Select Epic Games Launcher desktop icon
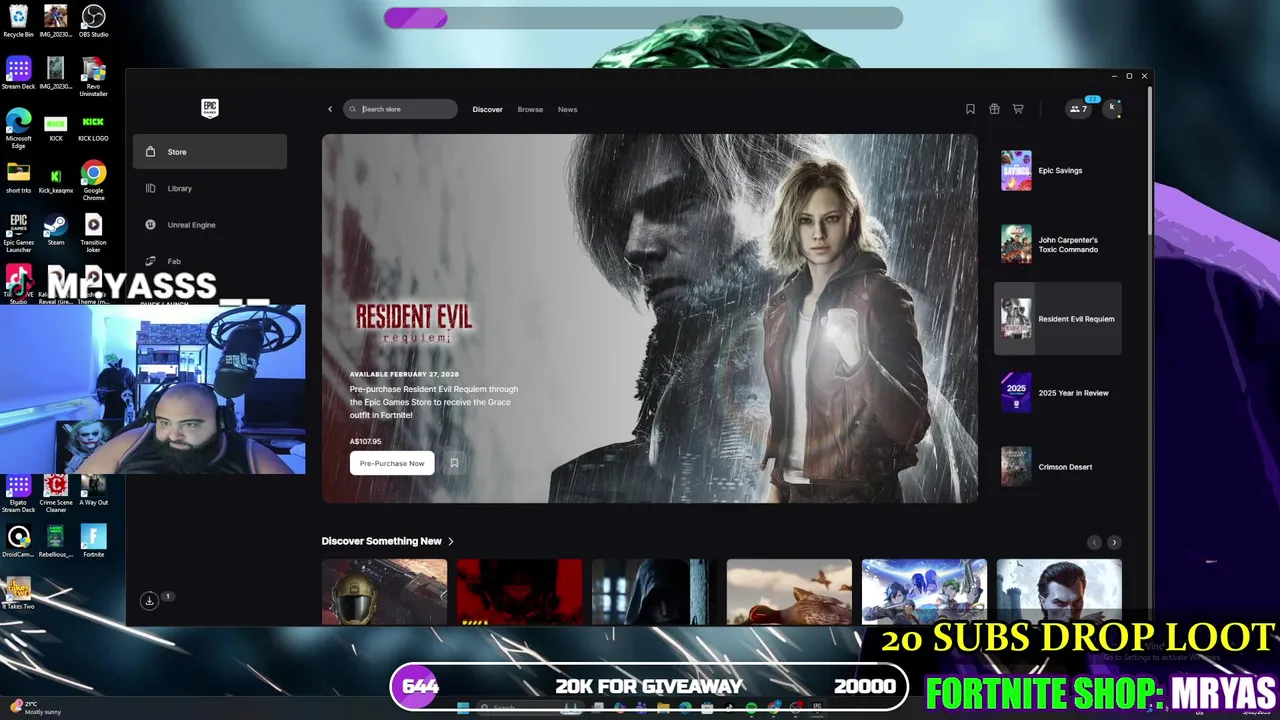1280x720 pixels. (x=18, y=232)
